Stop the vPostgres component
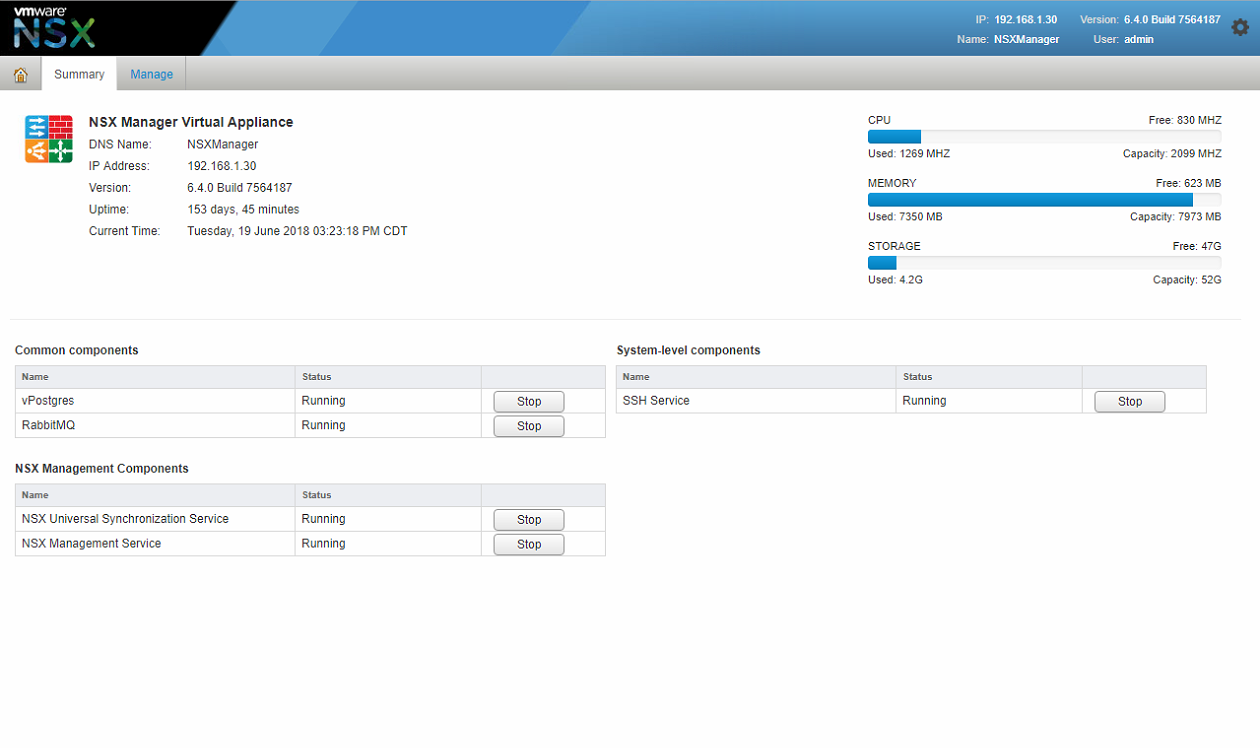The image size is (1260, 748). click(528, 401)
